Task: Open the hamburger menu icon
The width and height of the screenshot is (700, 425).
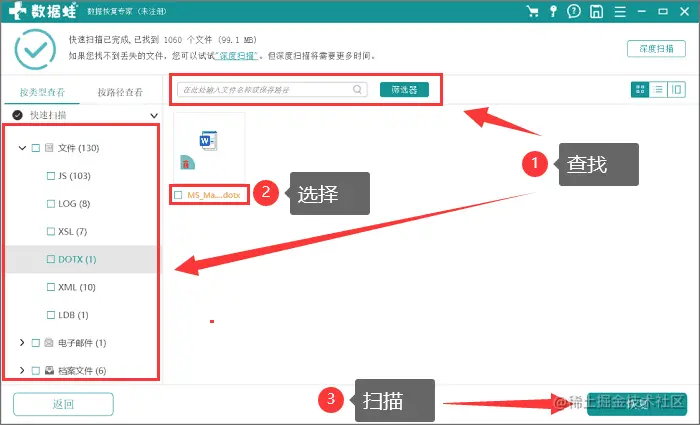Action: coord(620,12)
